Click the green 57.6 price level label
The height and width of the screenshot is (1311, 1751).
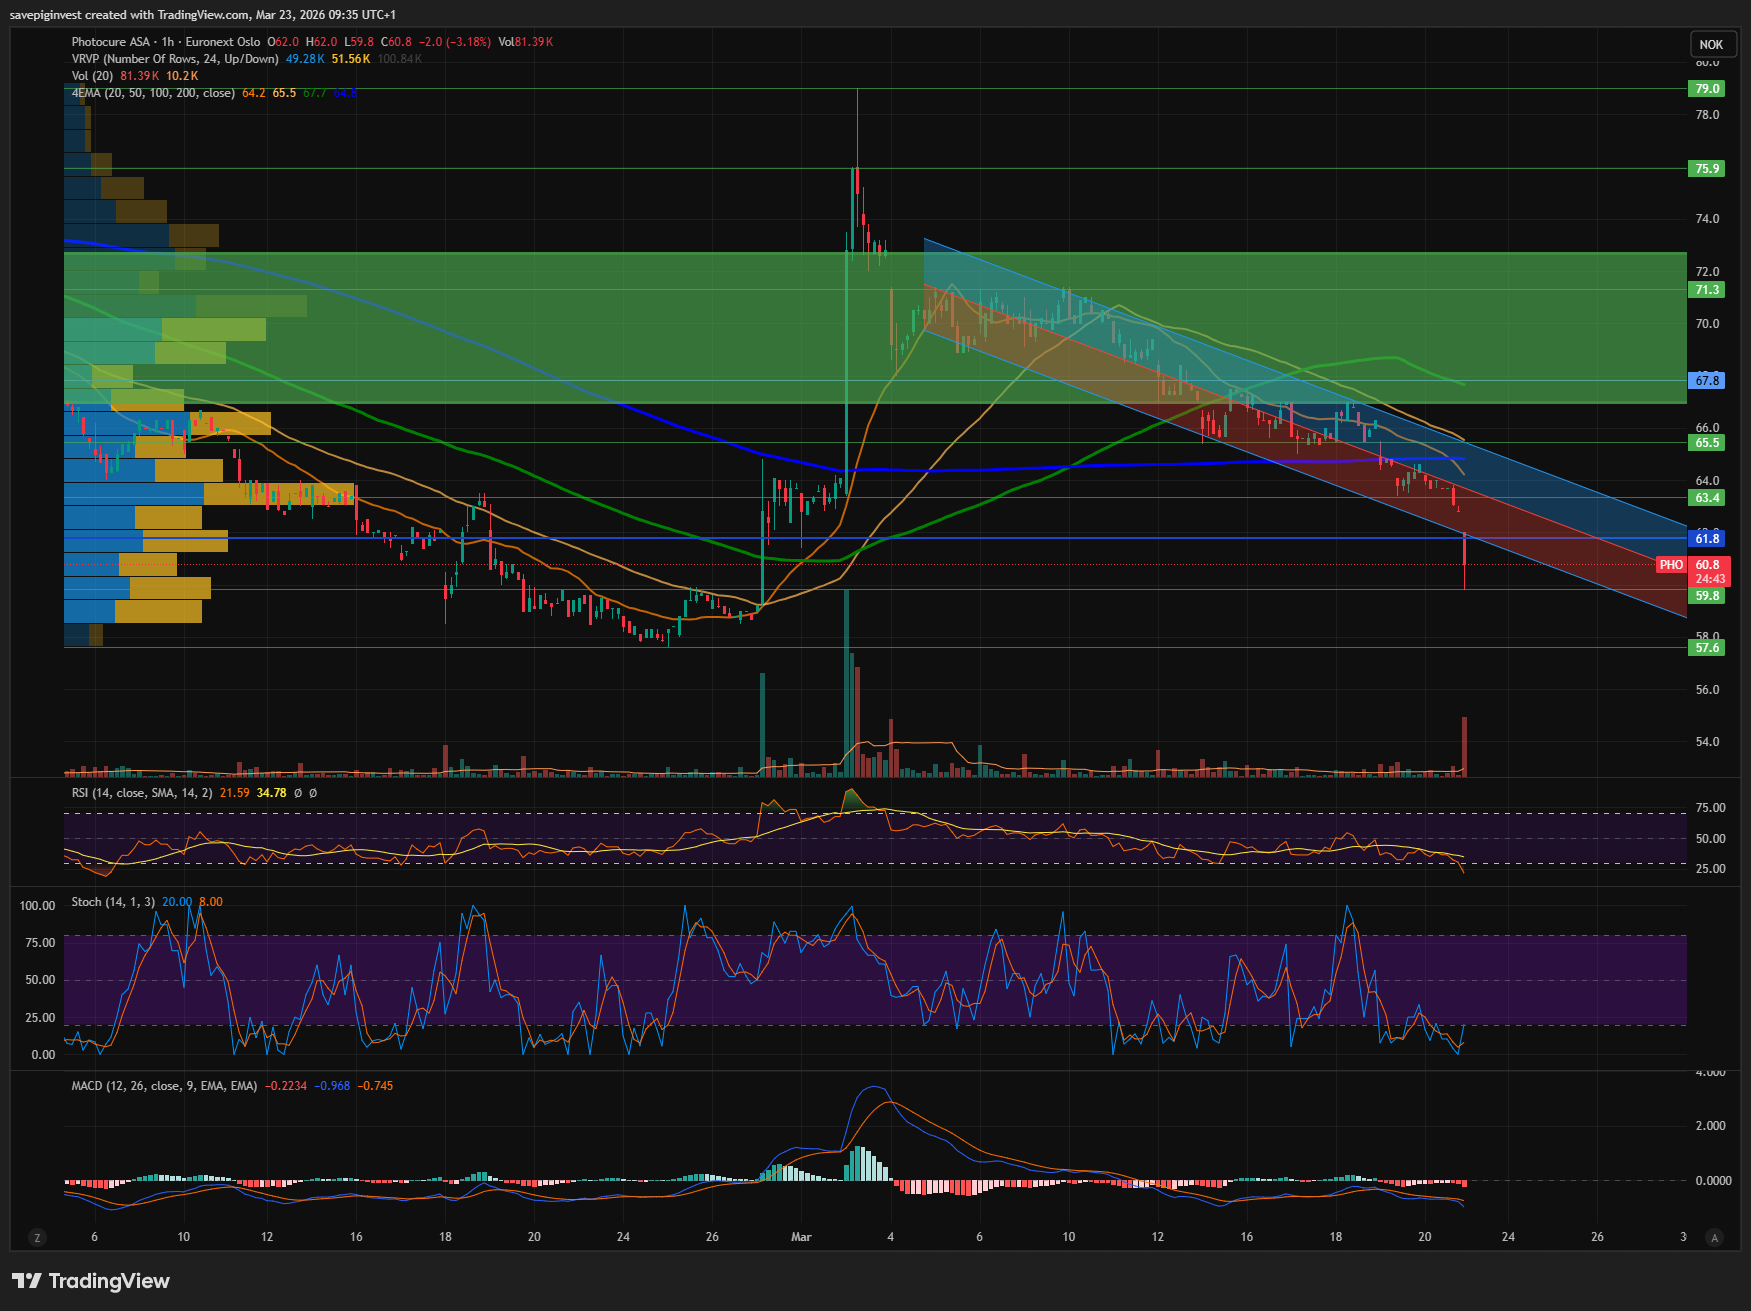1707,648
